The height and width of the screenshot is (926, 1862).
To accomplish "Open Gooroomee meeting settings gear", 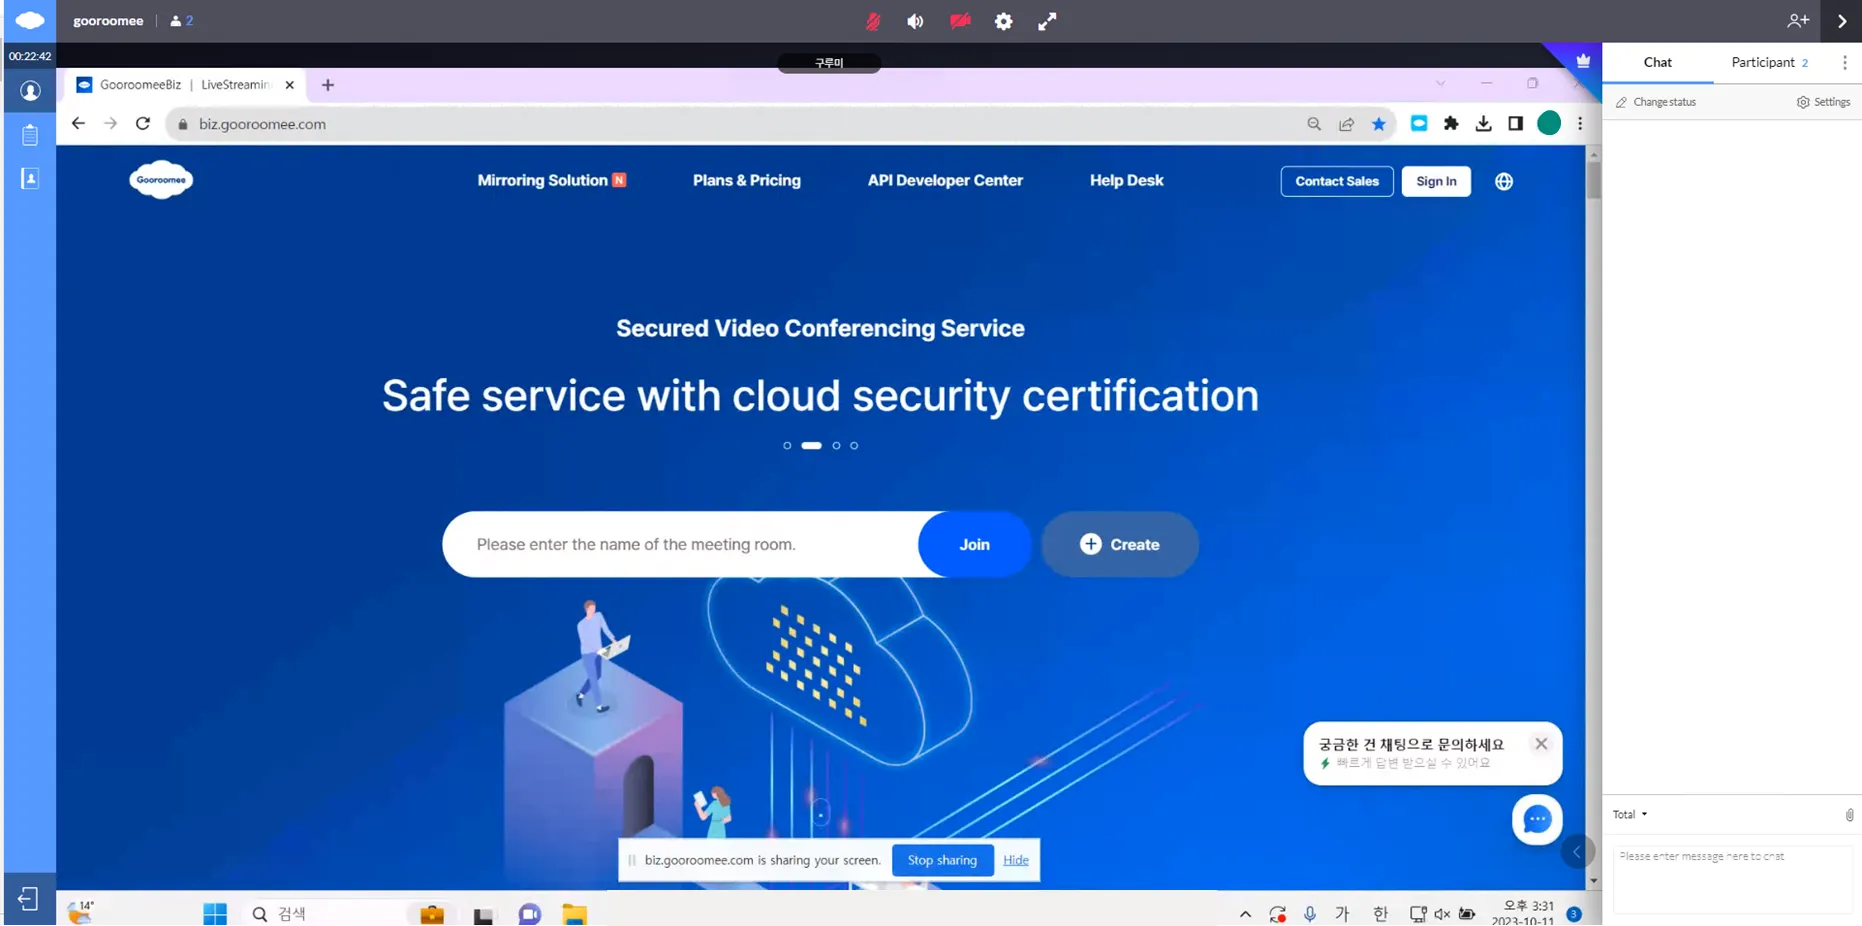I will (x=1003, y=21).
